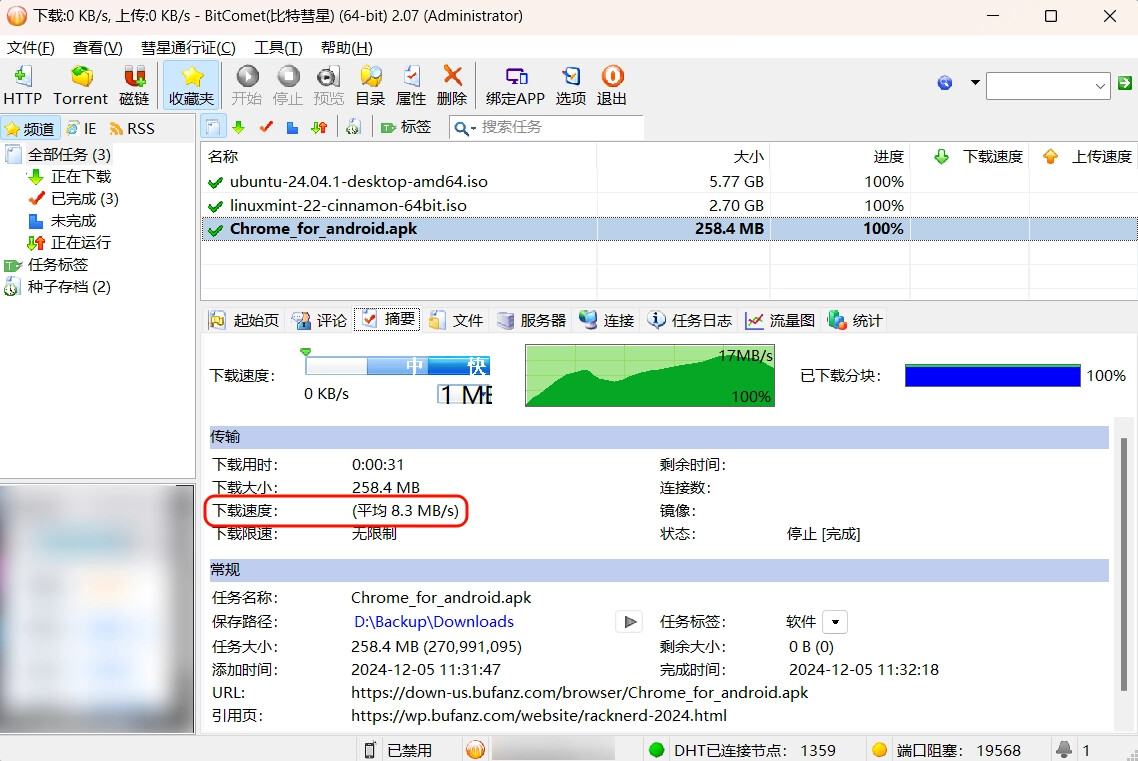Open the 帮助(H) menu

346,48
